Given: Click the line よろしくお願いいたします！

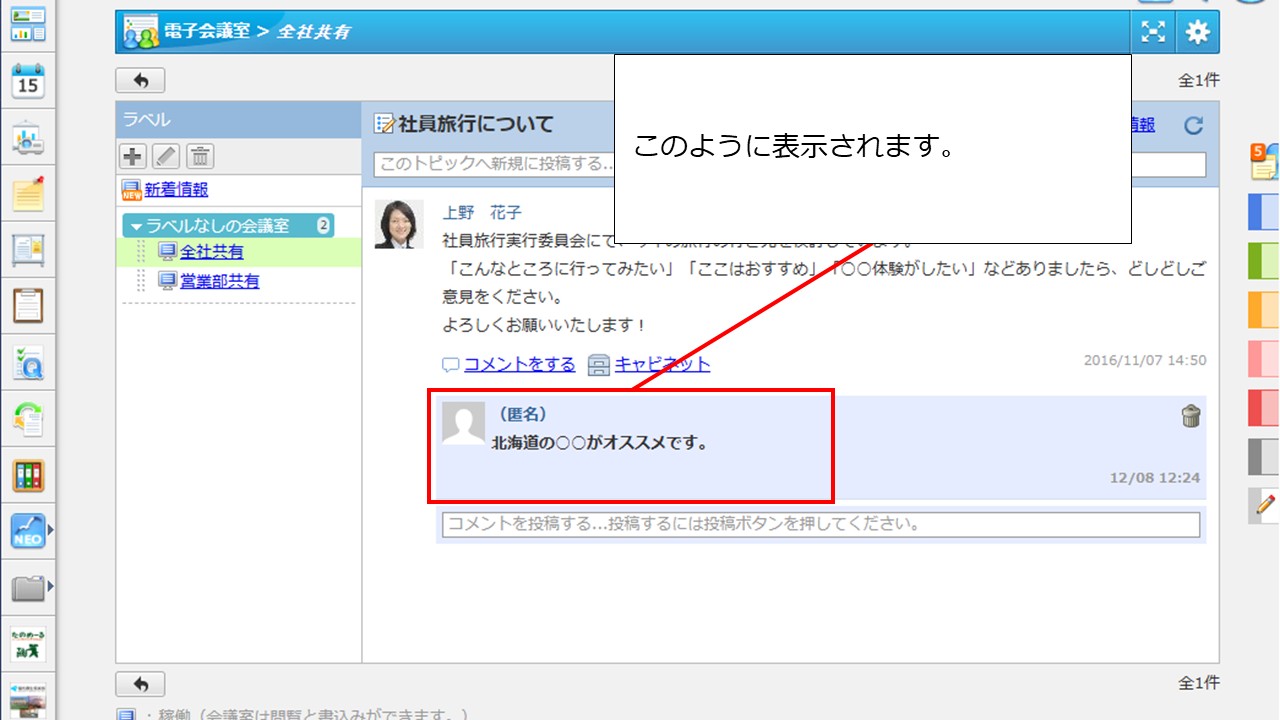Looking at the screenshot, I should (545, 325).
